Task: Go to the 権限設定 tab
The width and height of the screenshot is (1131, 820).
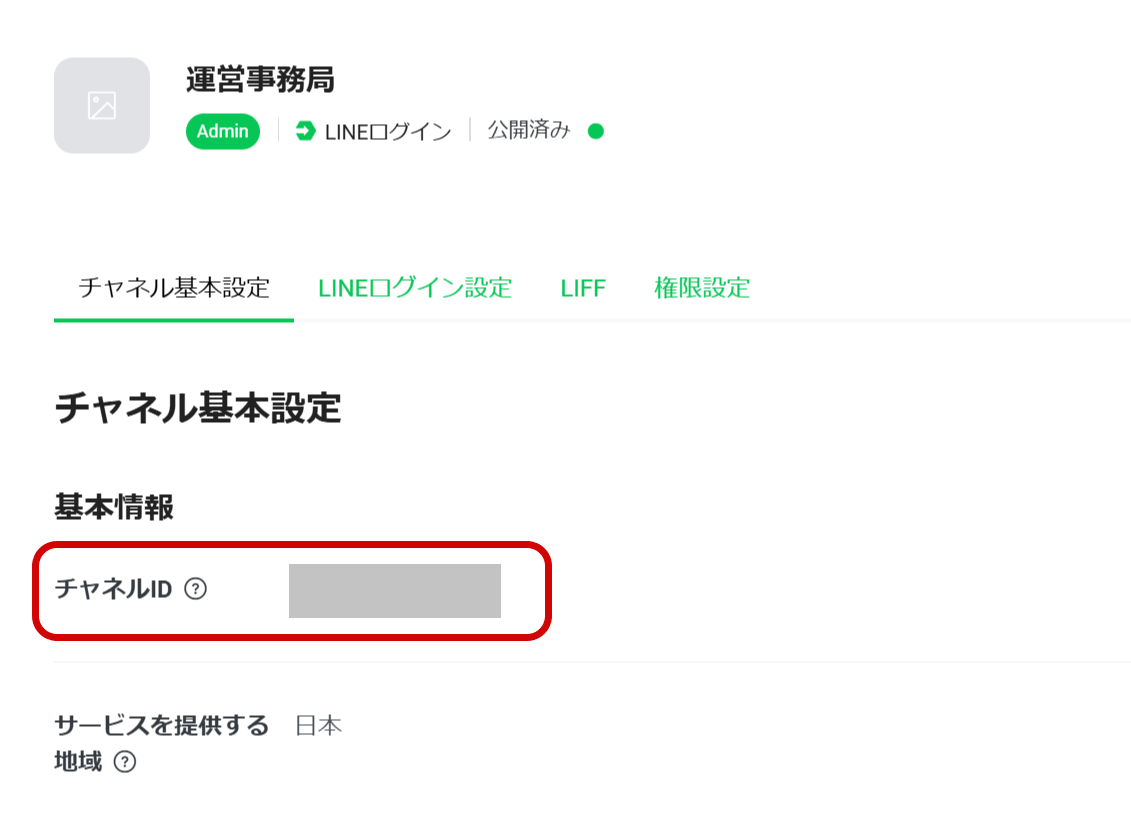Action: point(702,288)
